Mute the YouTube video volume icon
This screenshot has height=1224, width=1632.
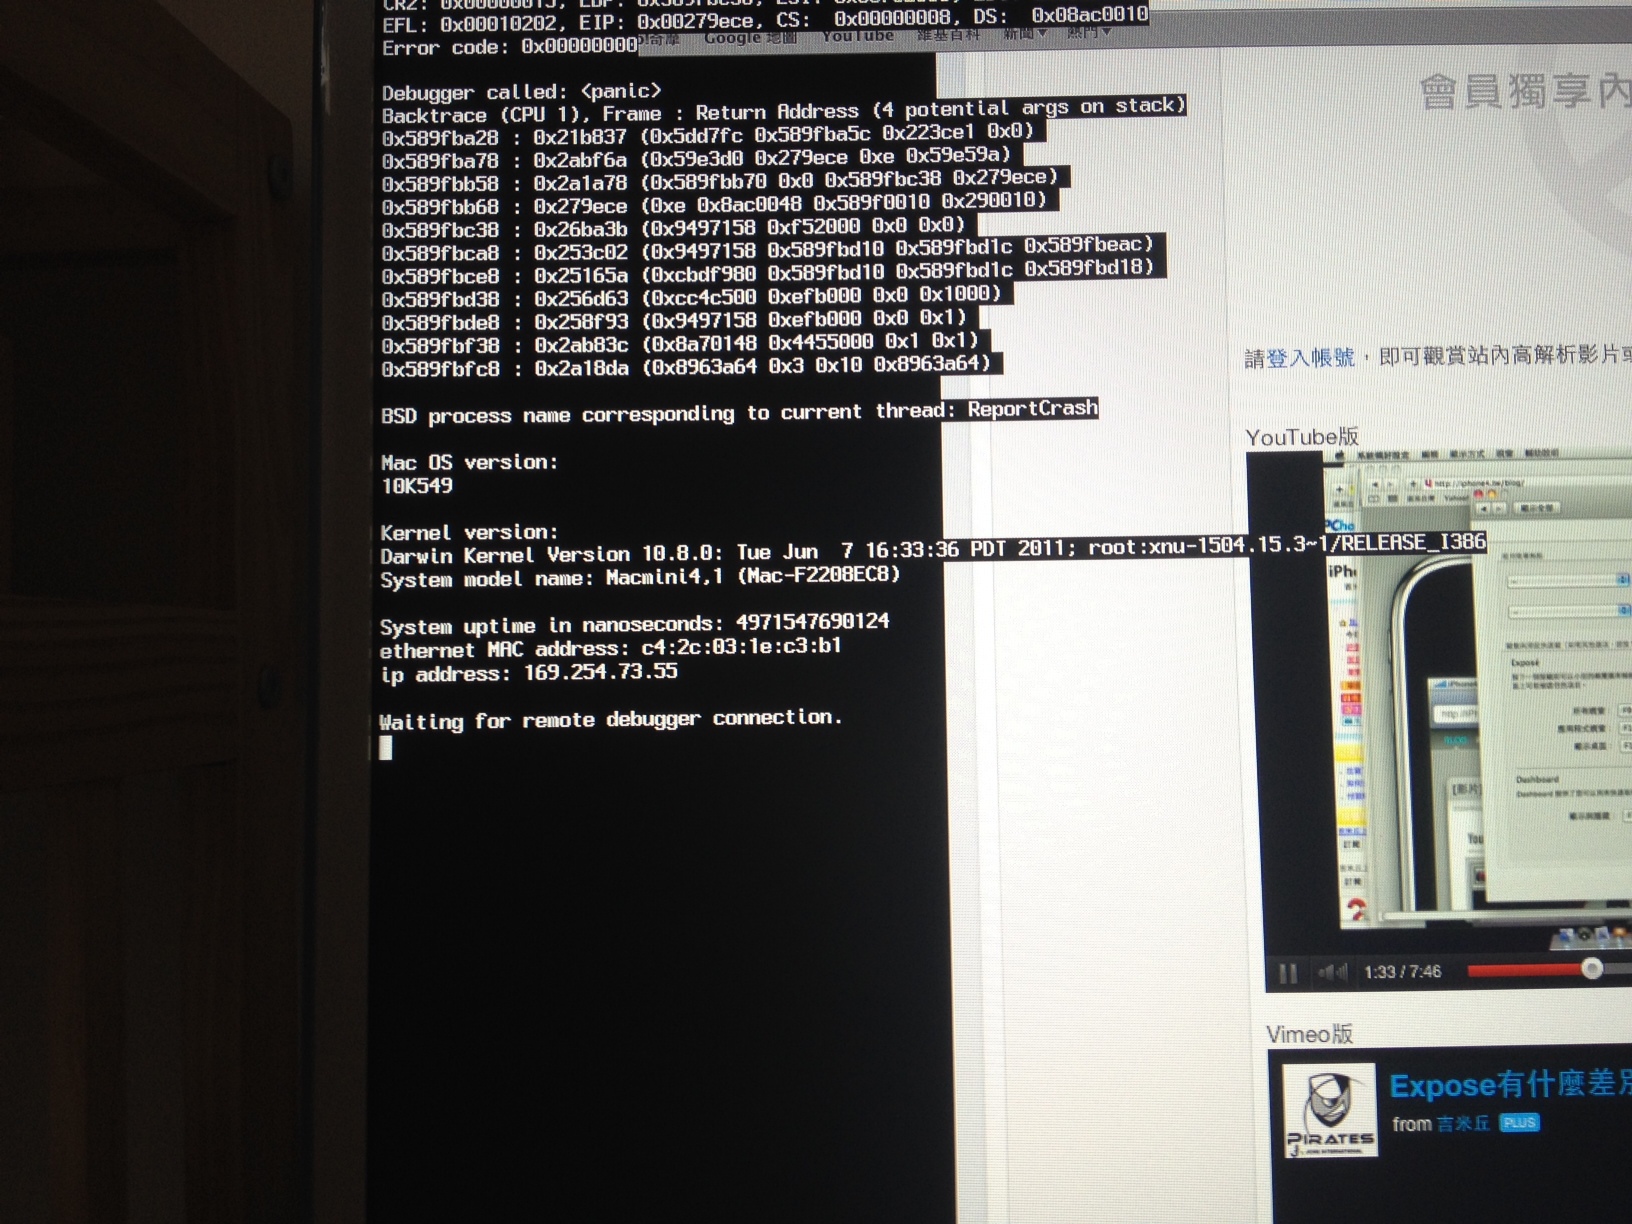(x=1331, y=971)
